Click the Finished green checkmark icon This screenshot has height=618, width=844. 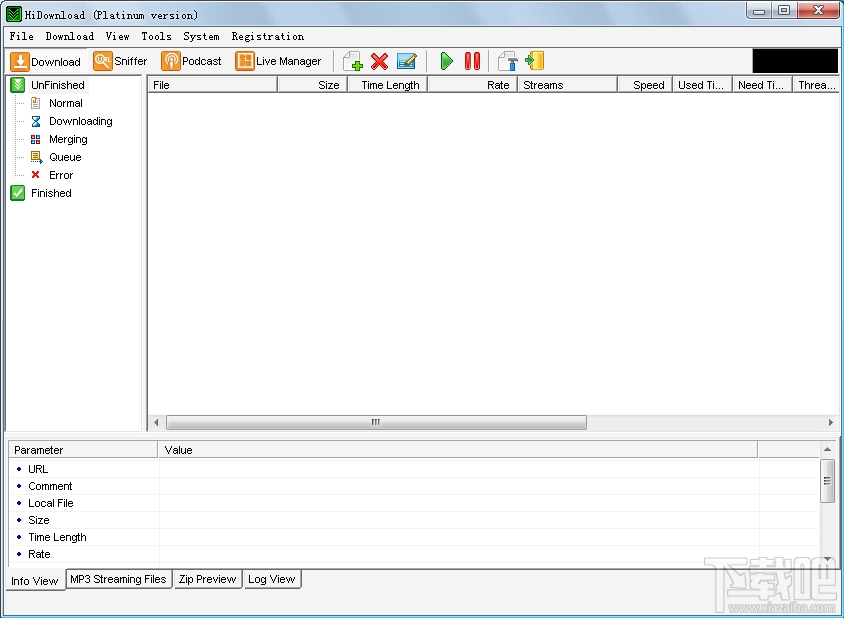pyautogui.click(x=18, y=193)
